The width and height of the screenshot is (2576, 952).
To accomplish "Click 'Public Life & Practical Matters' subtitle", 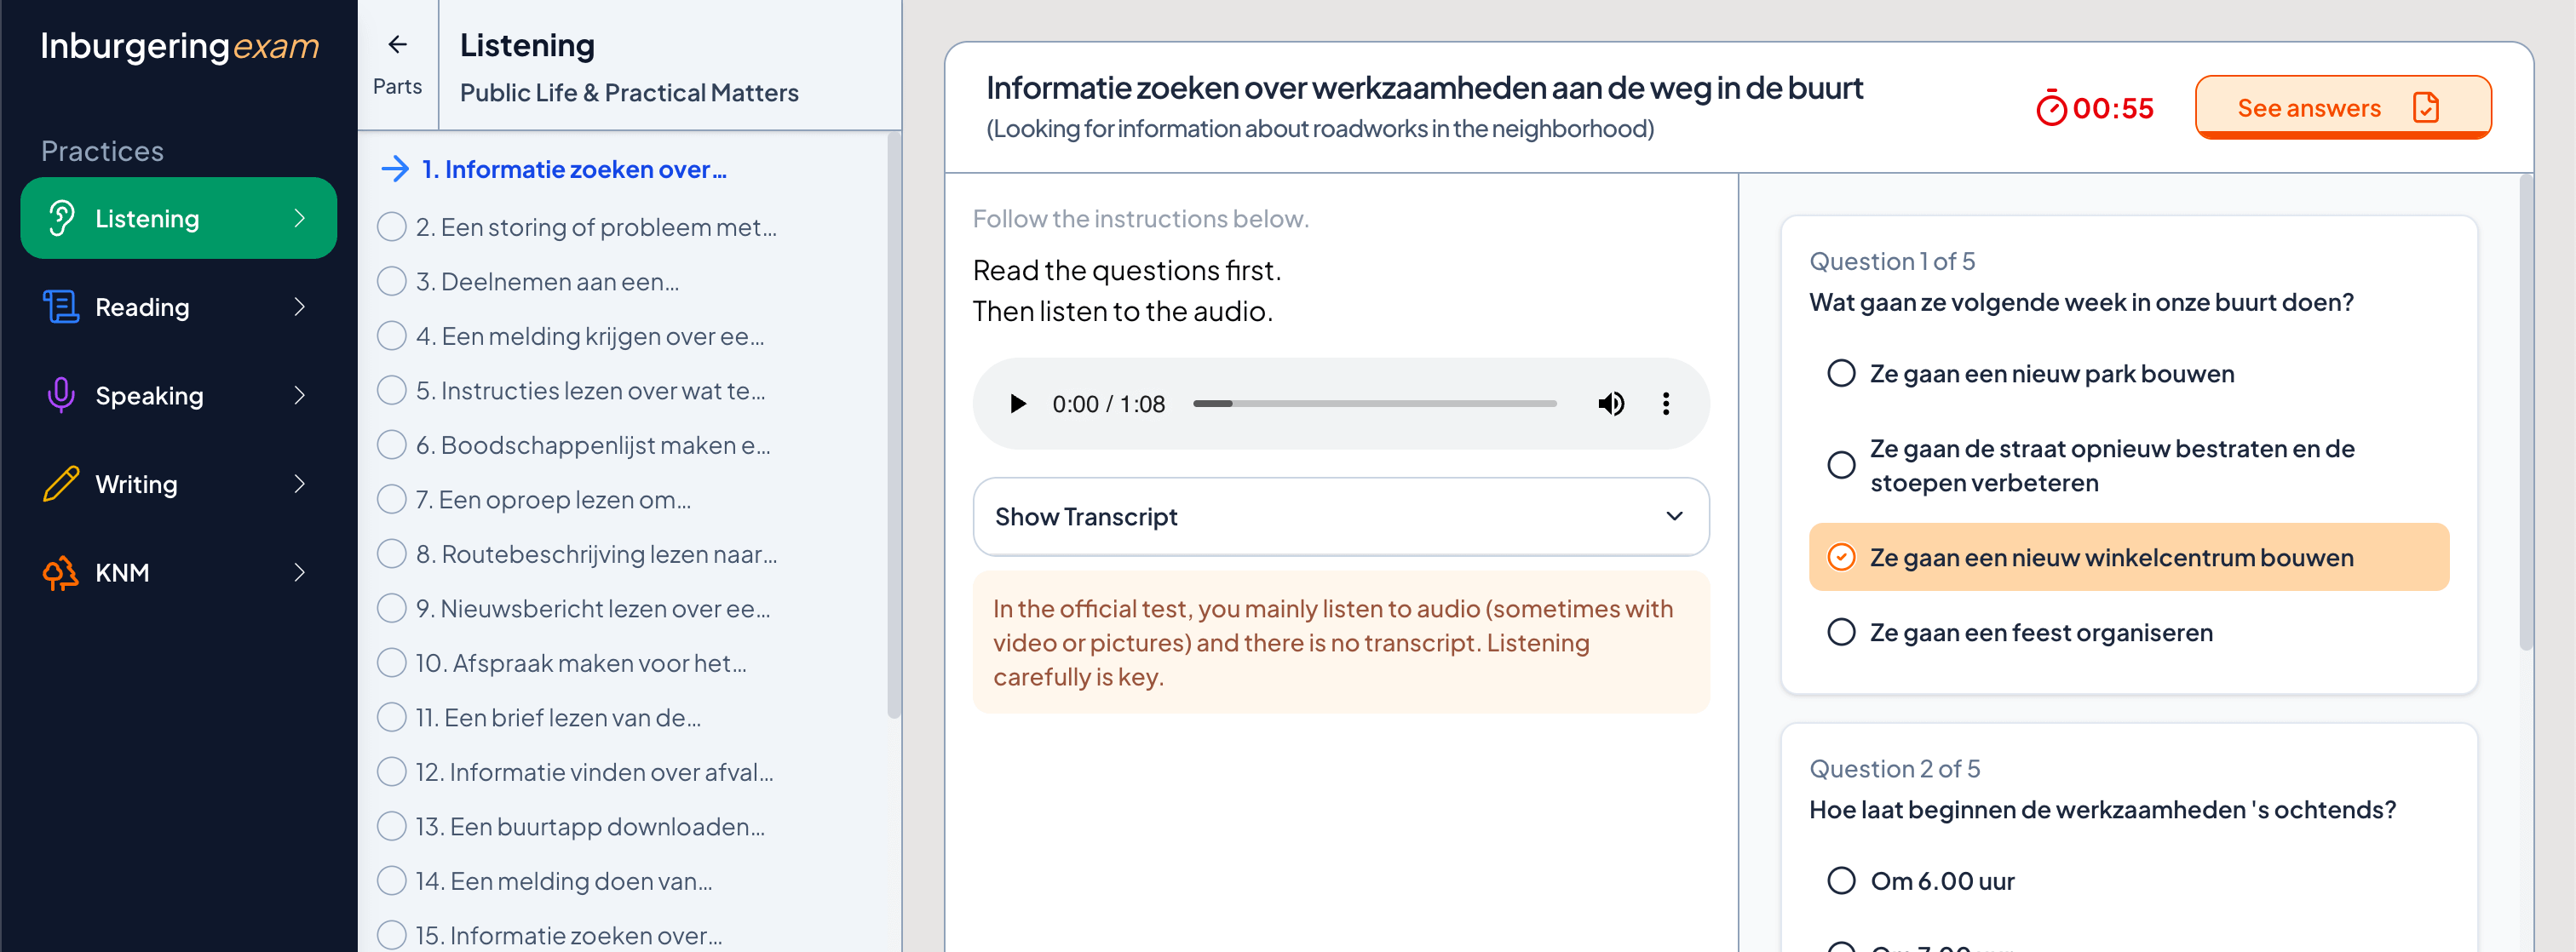I will click(629, 92).
